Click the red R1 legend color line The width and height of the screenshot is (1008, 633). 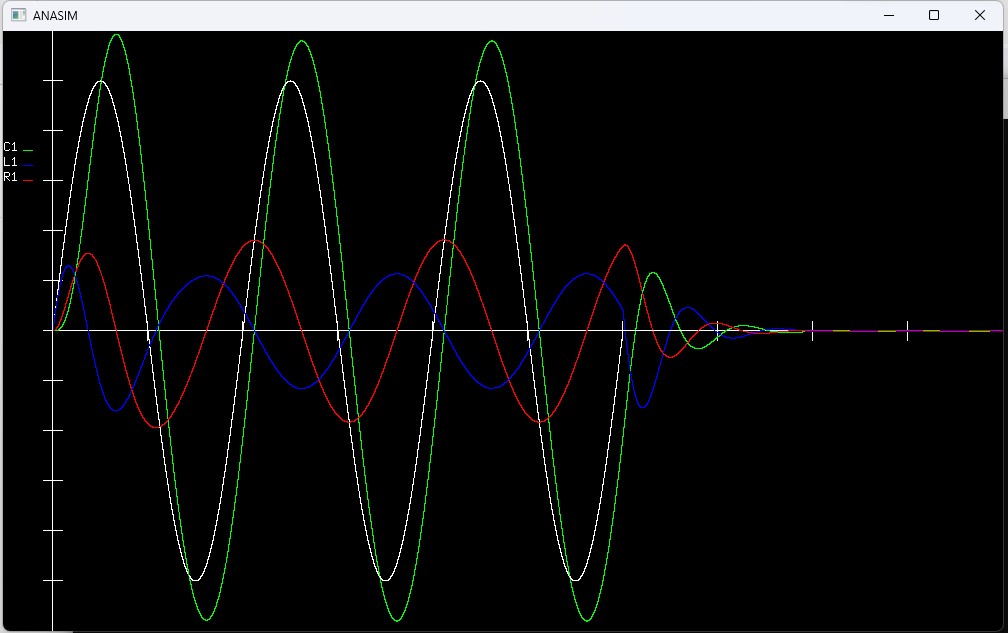(28, 181)
